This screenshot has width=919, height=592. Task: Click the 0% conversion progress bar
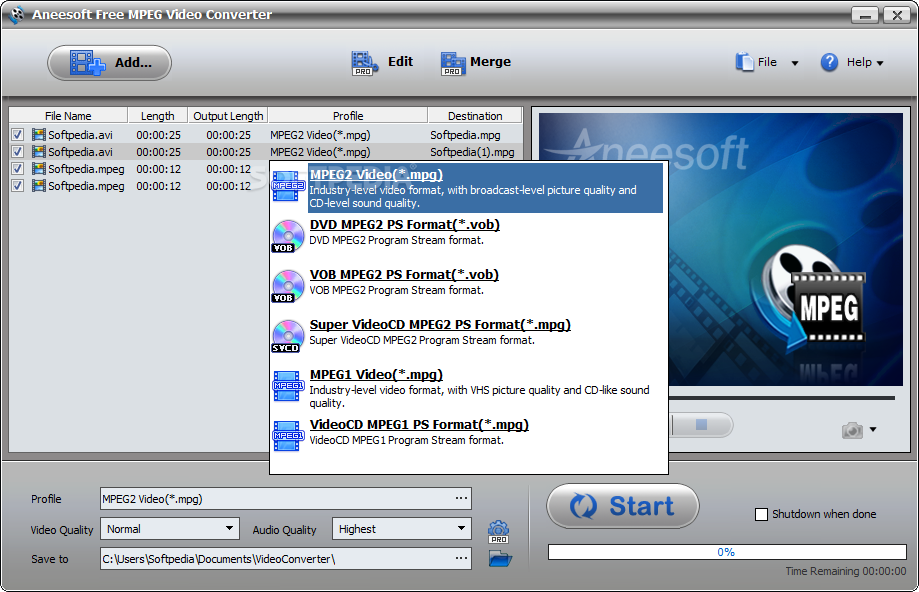[x=727, y=552]
